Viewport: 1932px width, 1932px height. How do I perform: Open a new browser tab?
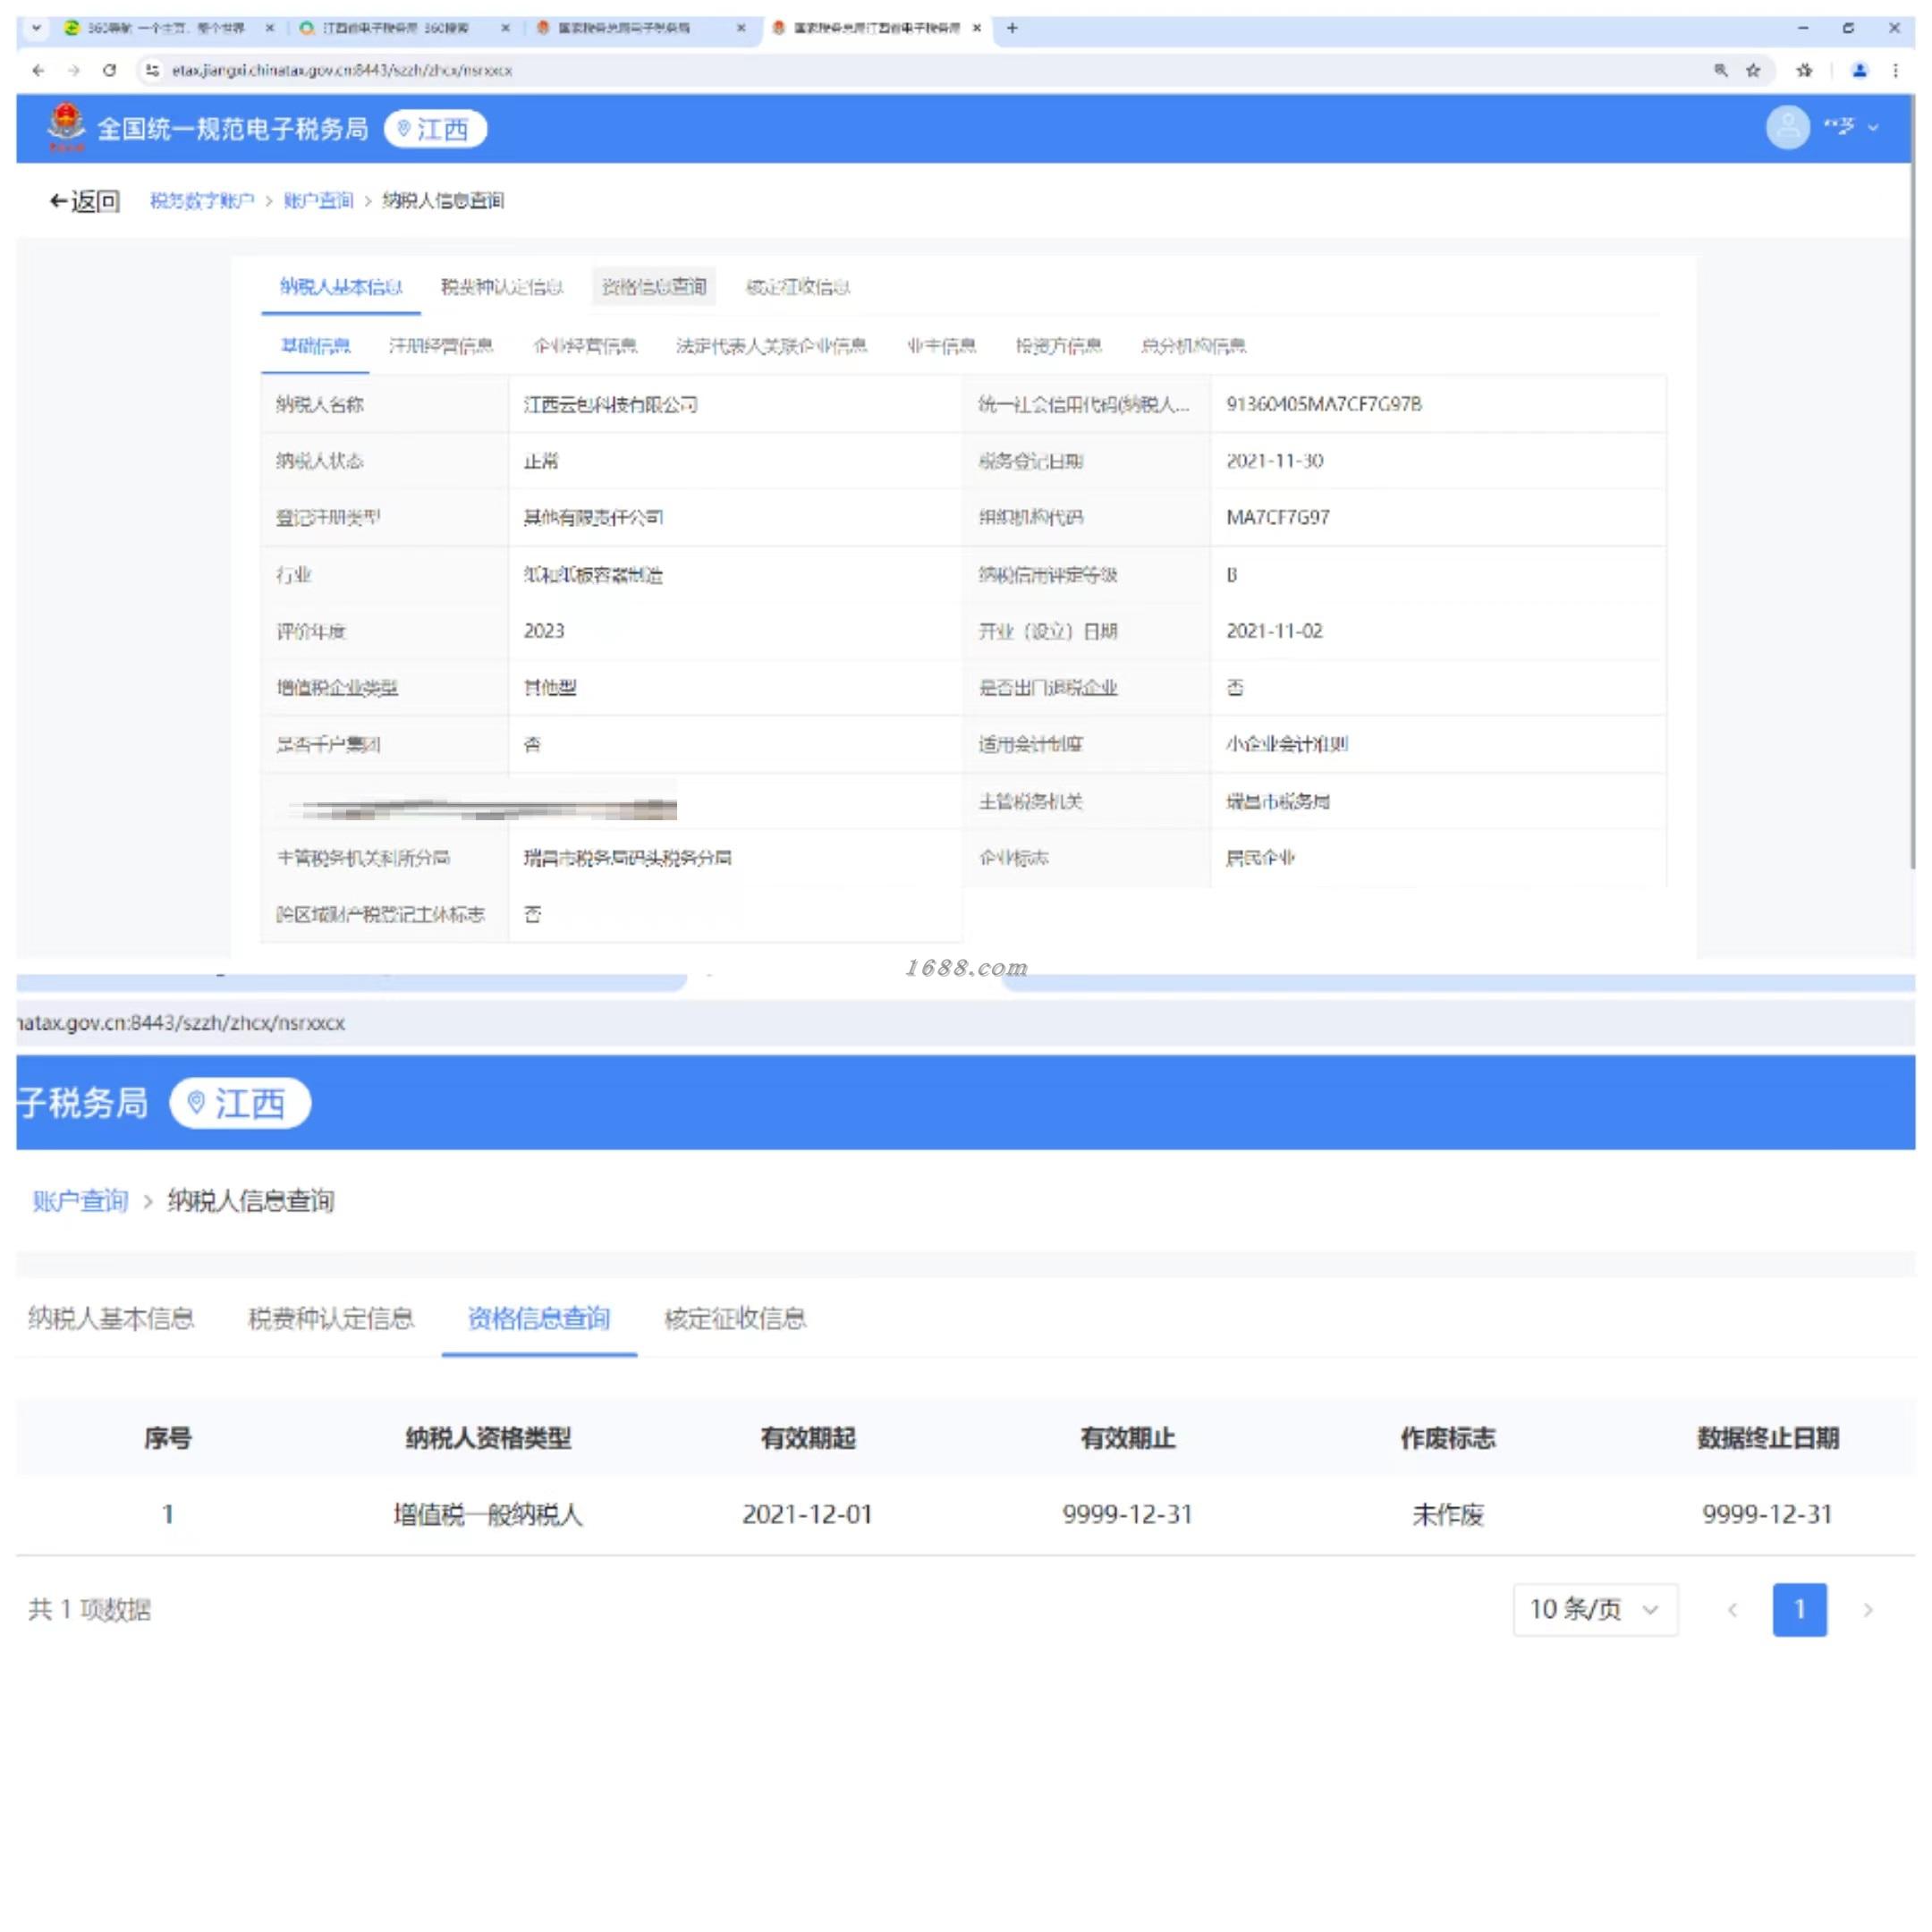coord(1012,28)
